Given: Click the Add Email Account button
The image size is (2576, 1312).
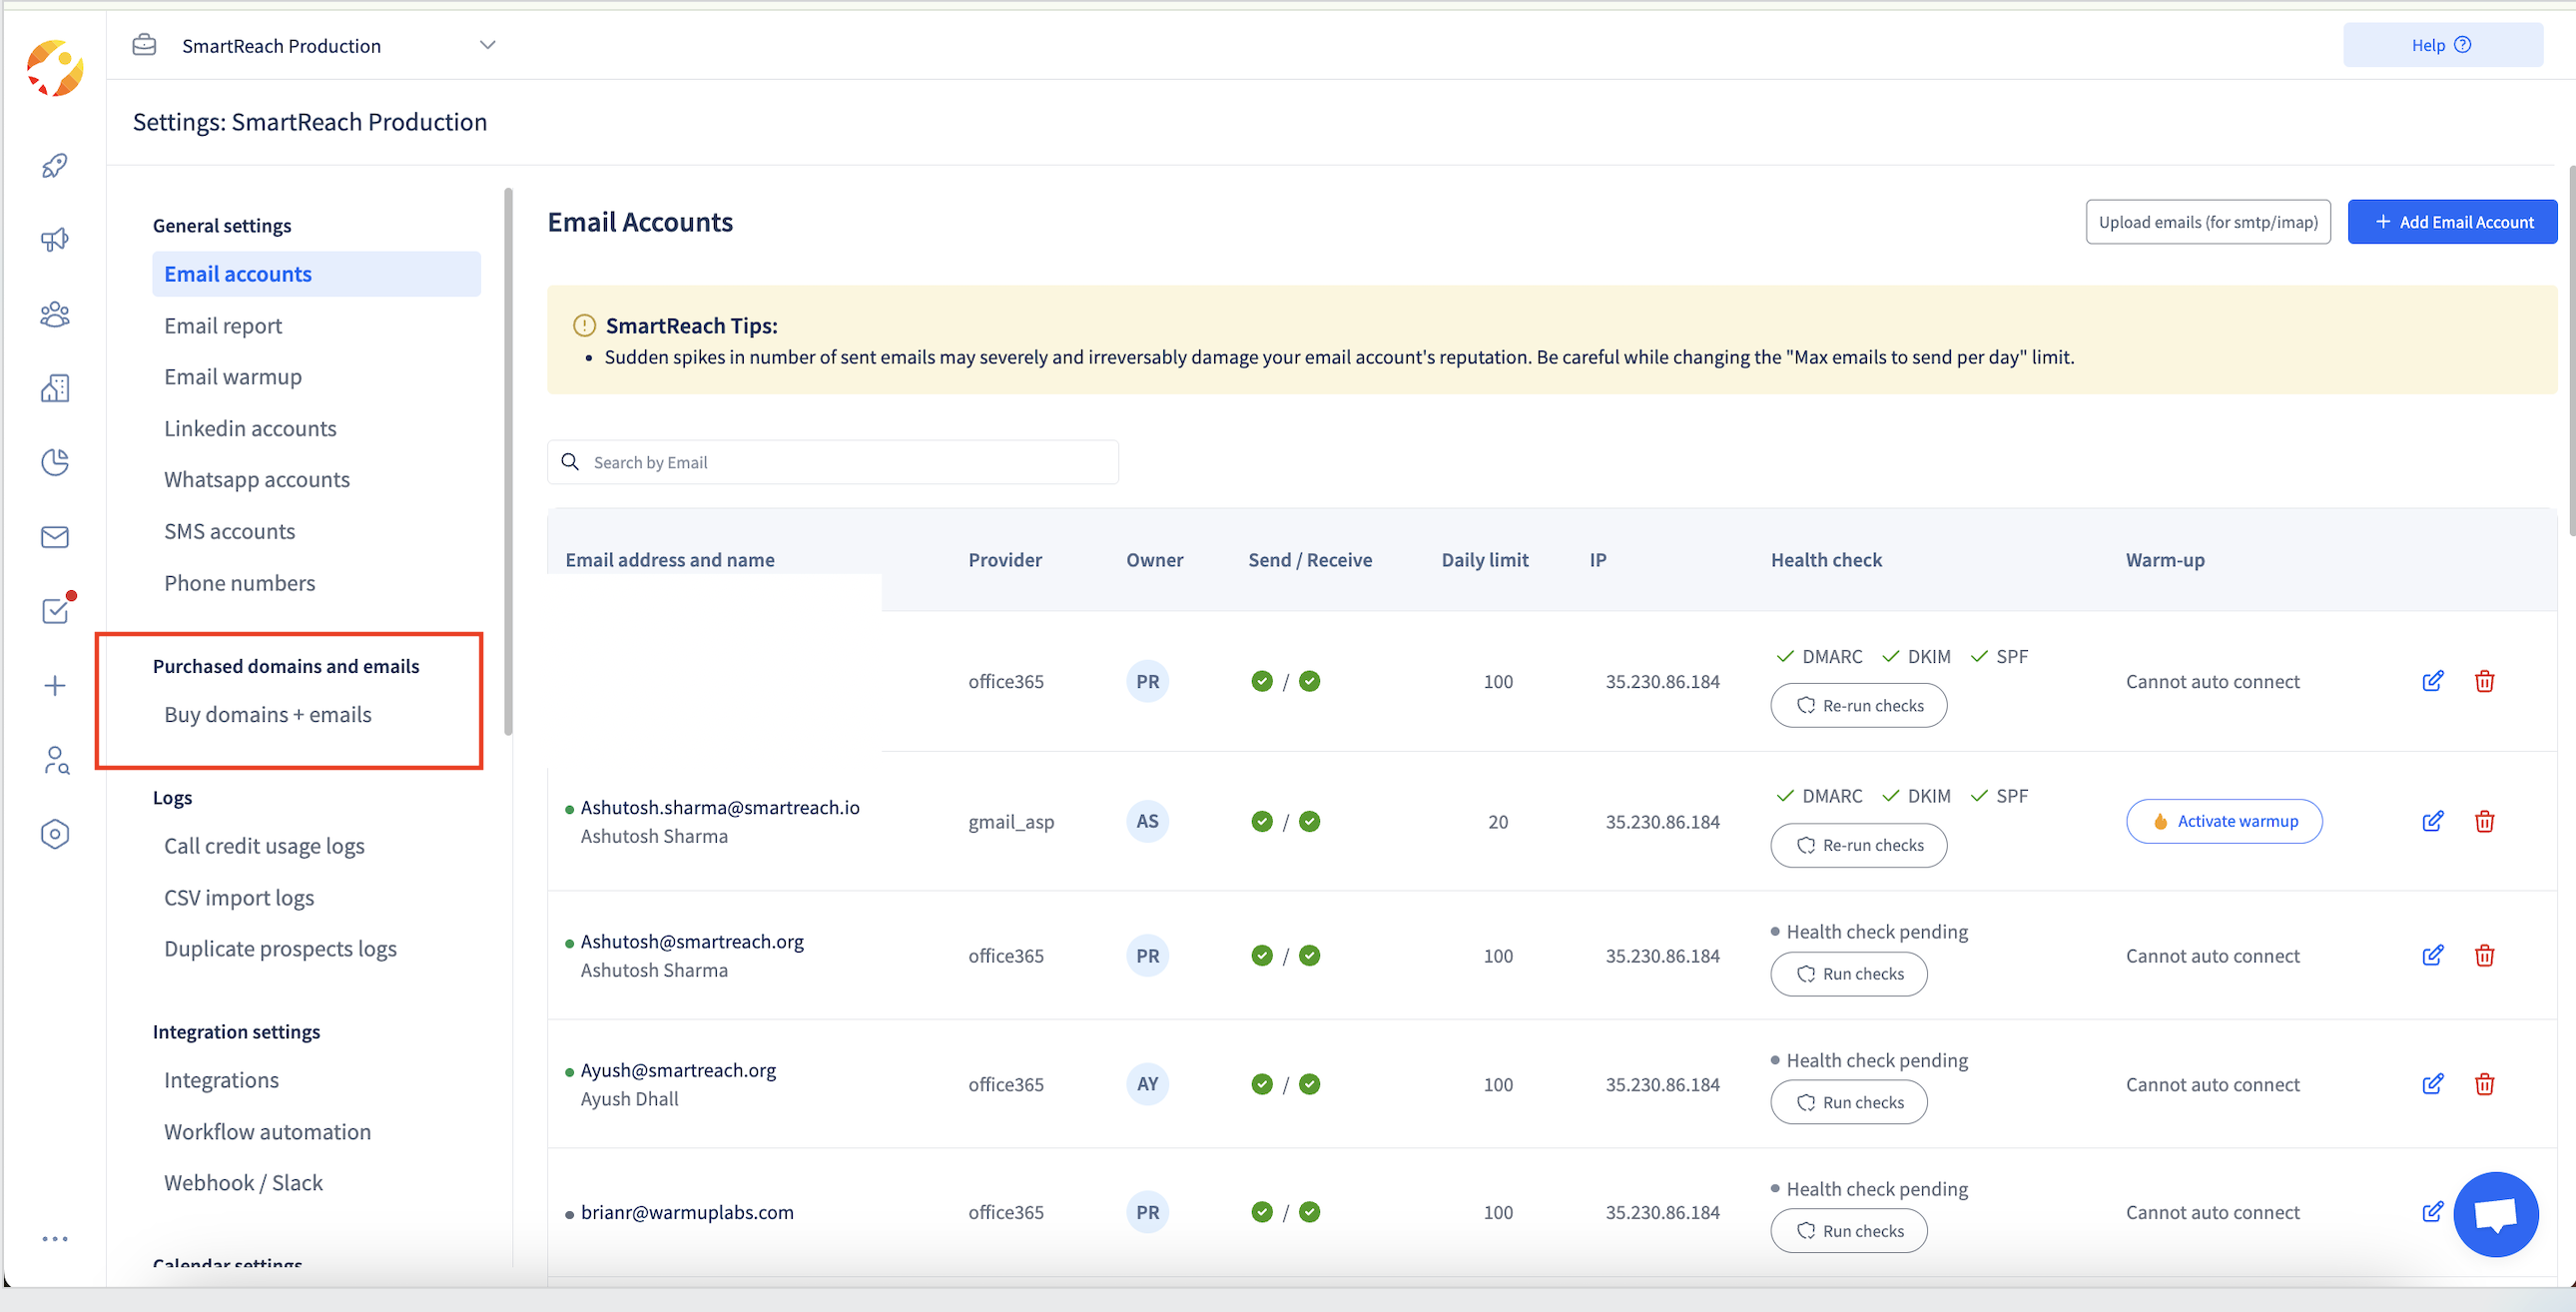Looking at the screenshot, I should tap(2452, 222).
